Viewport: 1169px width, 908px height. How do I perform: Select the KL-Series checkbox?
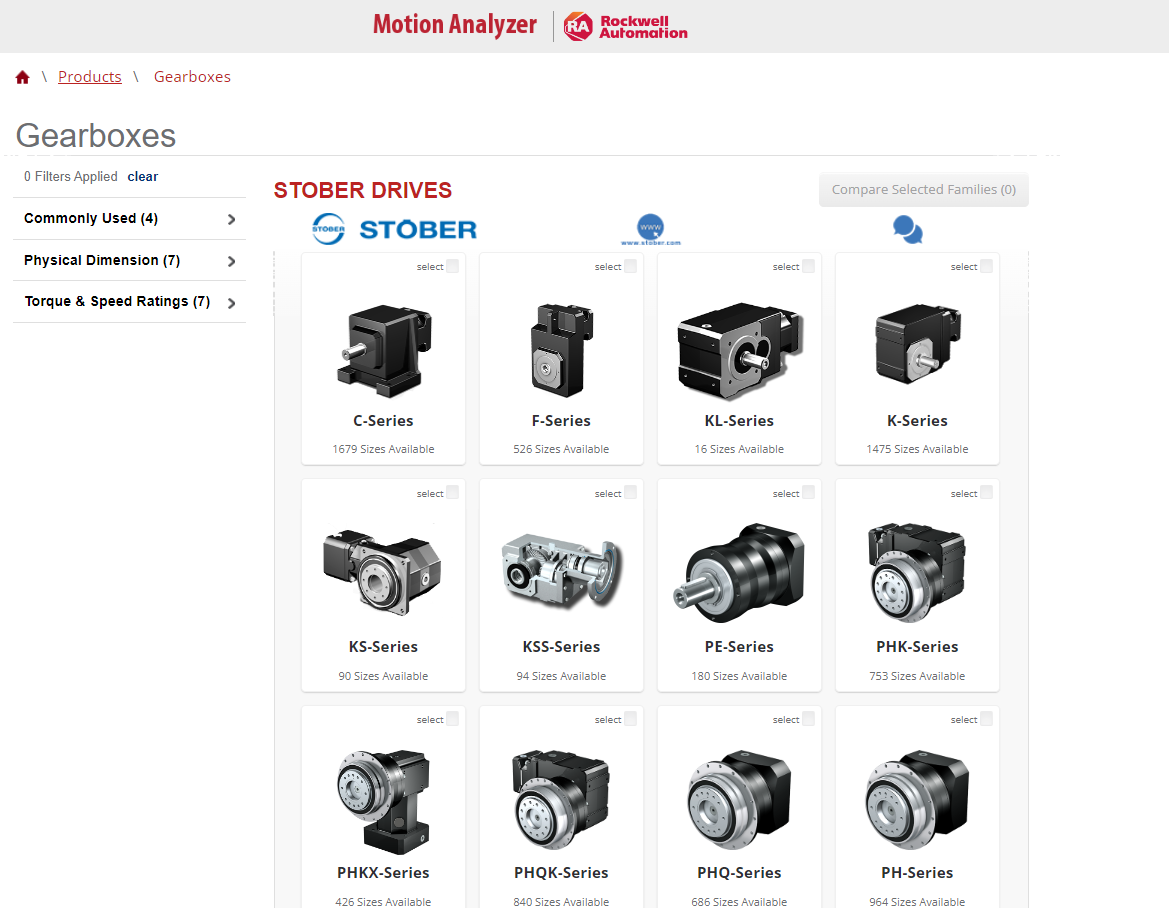click(806, 265)
